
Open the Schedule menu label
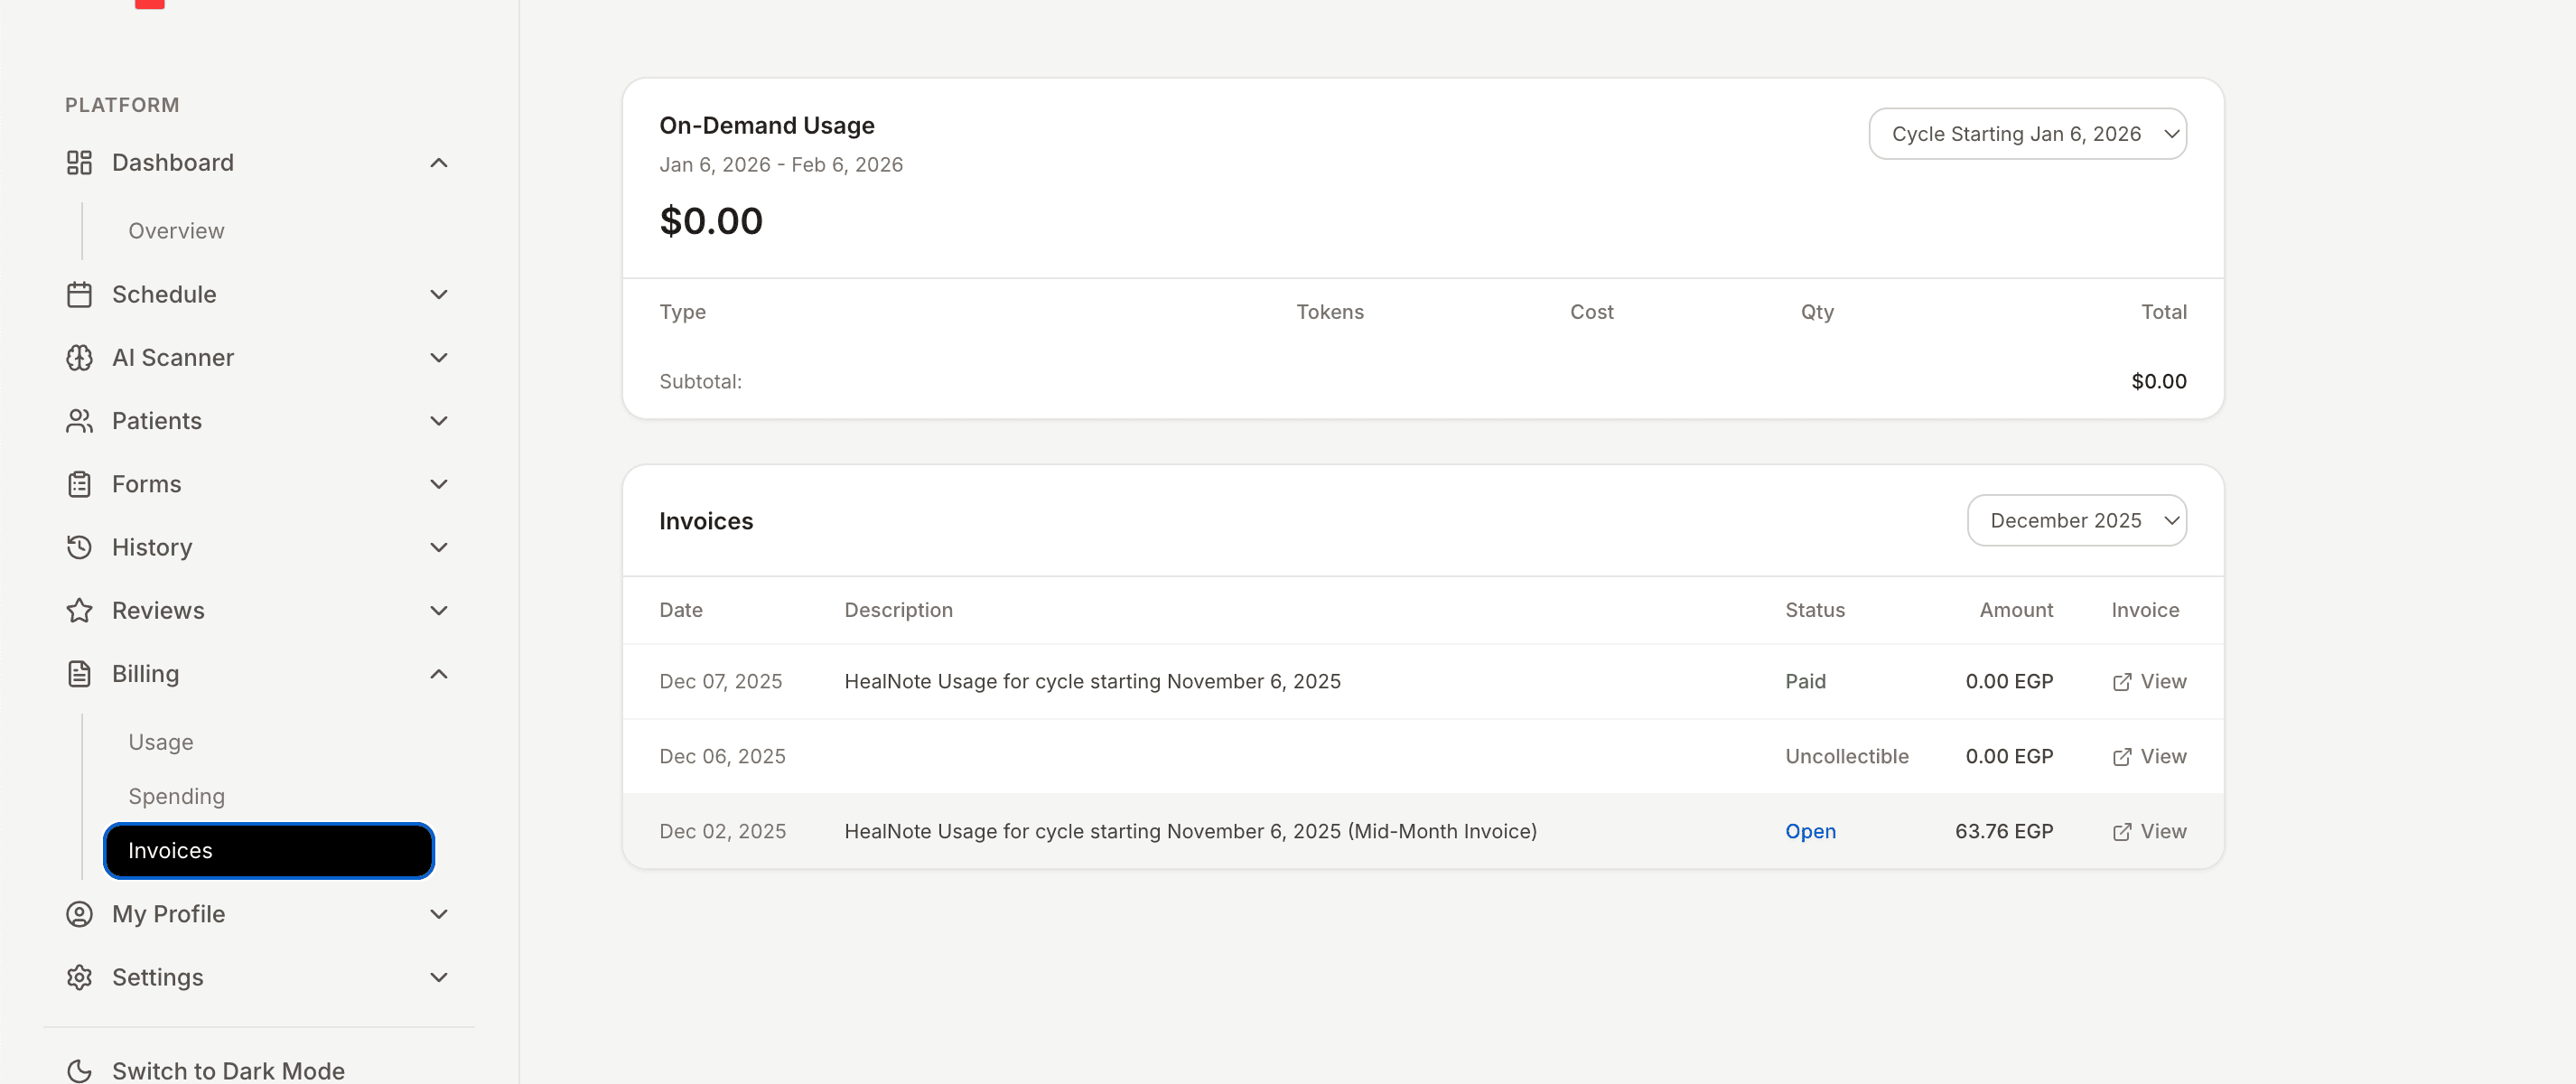click(164, 295)
